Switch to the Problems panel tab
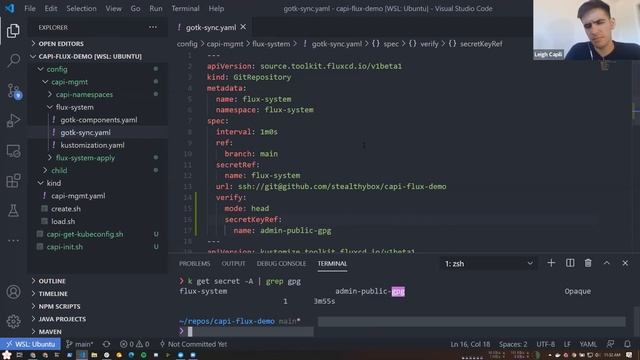Image resolution: width=640 pixels, height=360 pixels. click(195, 264)
